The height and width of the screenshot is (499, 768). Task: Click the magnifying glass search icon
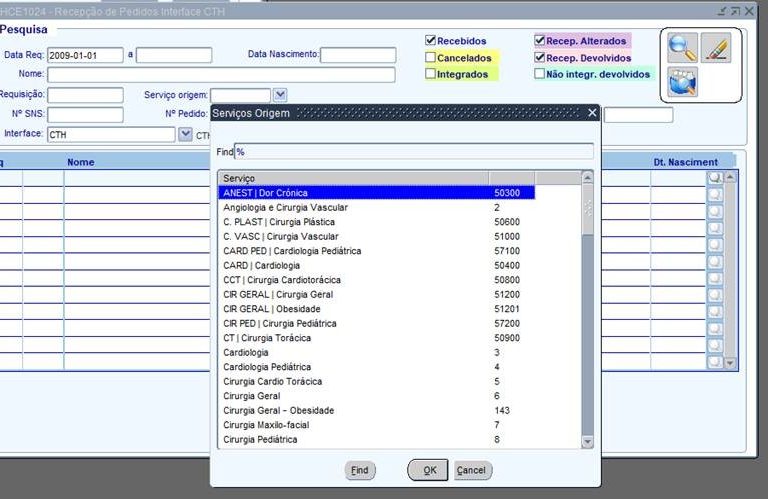click(x=683, y=48)
